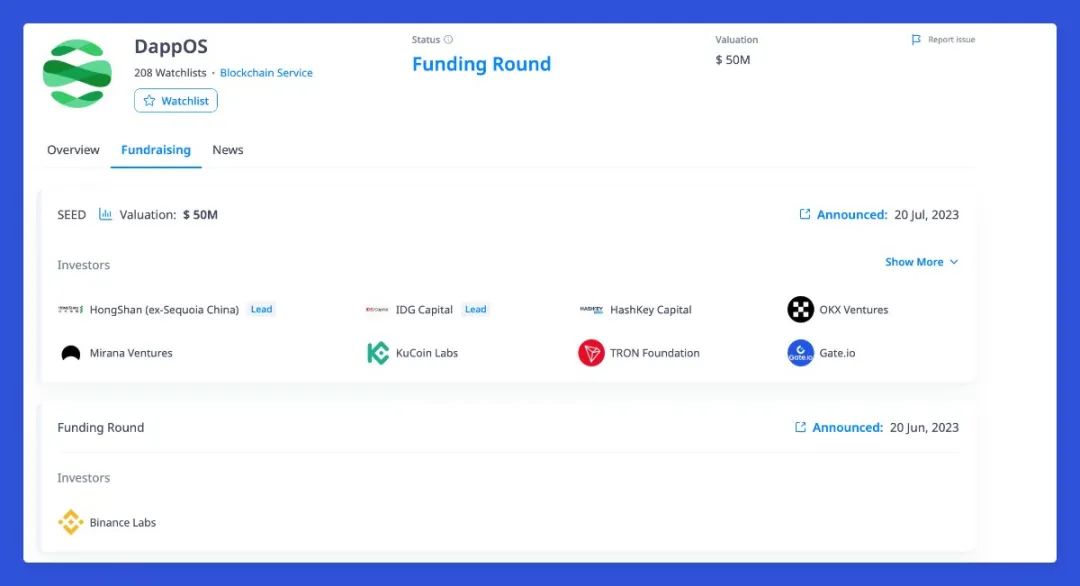Click the blue Funding Round status heading
The width and height of the screenshot is (1080, 586).
pos(481,64)
